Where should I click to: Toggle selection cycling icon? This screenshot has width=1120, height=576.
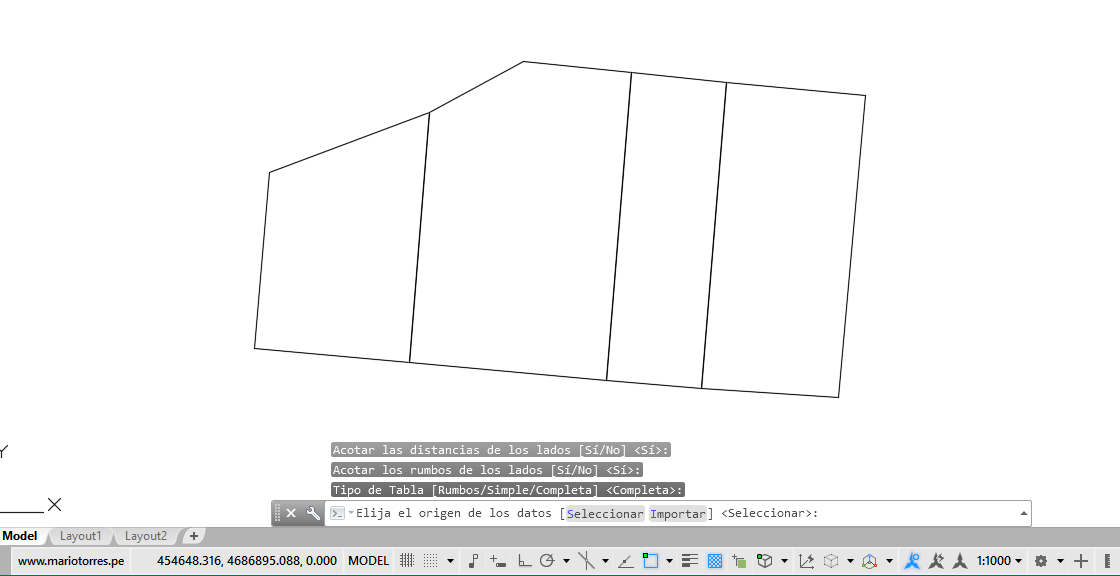tap(739, 561)
